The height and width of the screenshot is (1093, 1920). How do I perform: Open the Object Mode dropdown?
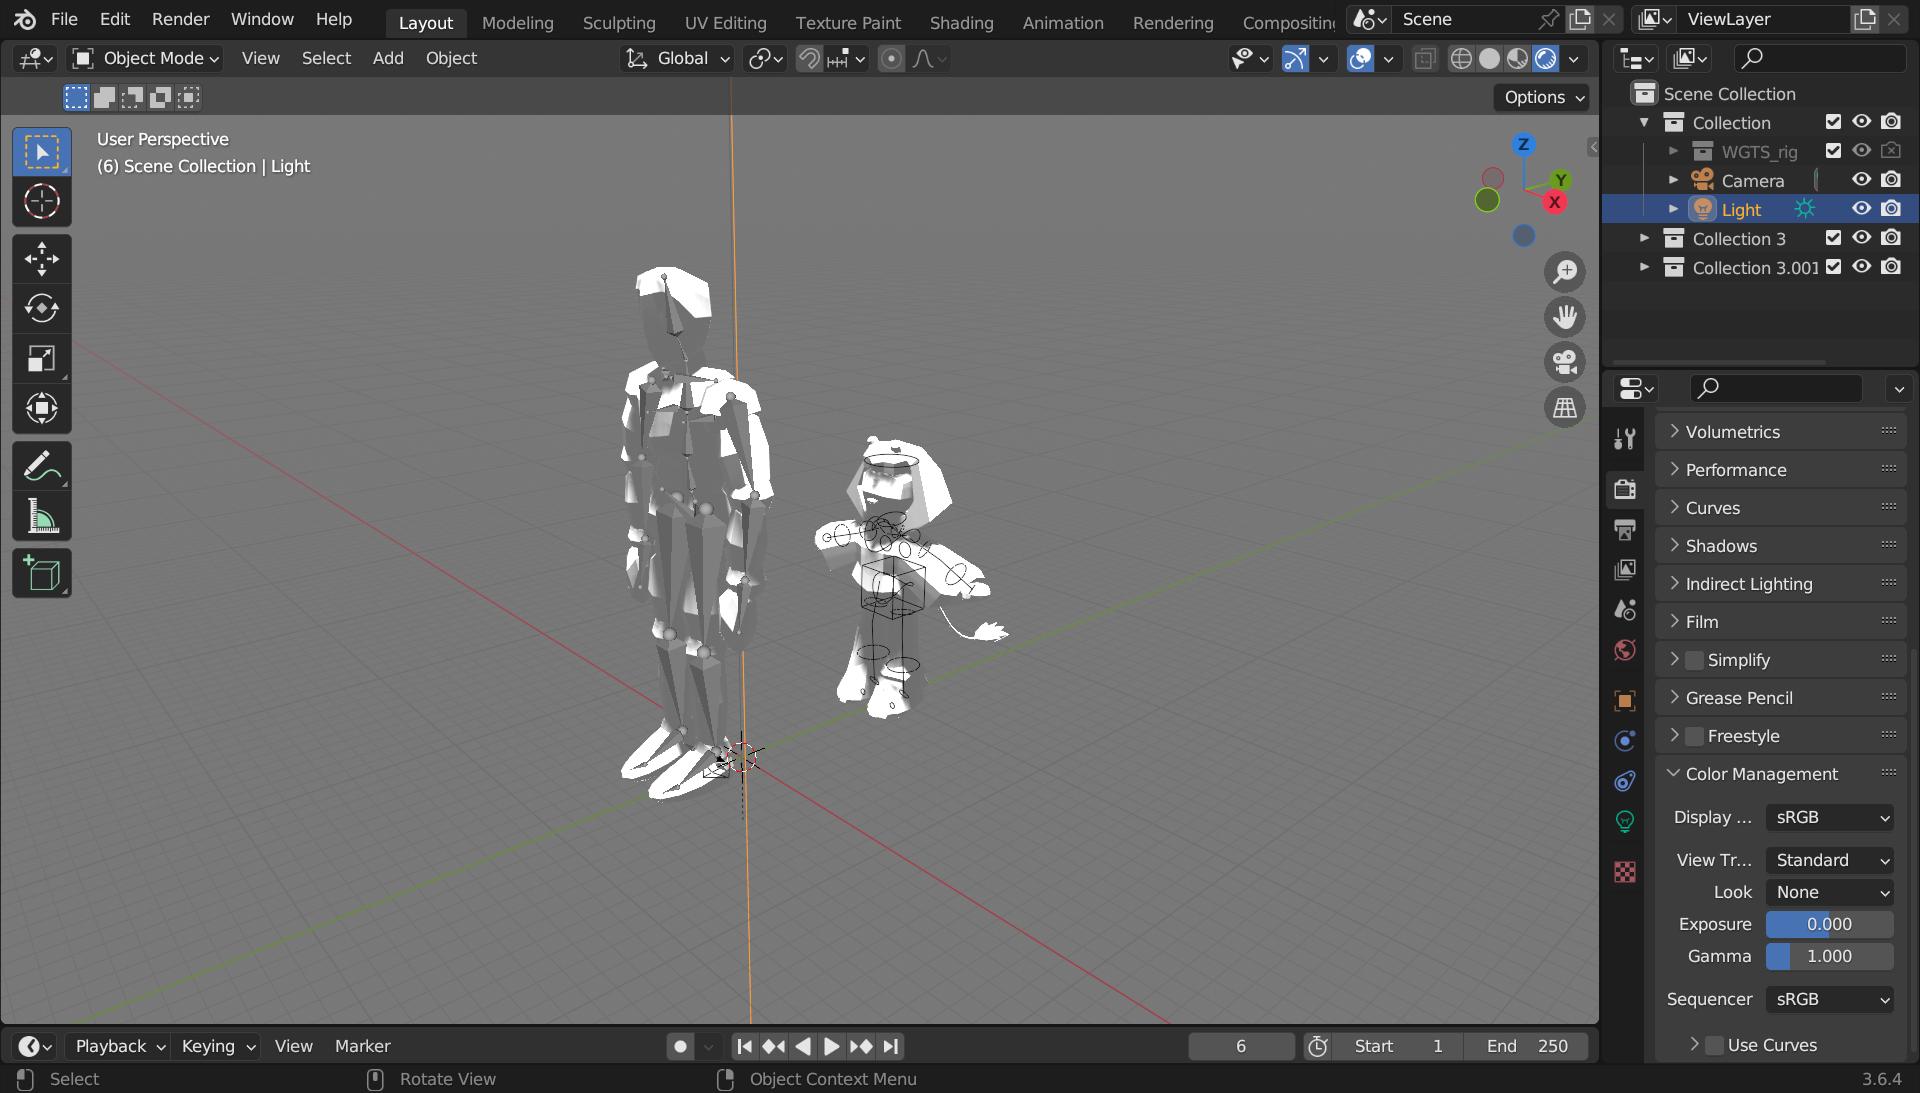tap(146, 59)
